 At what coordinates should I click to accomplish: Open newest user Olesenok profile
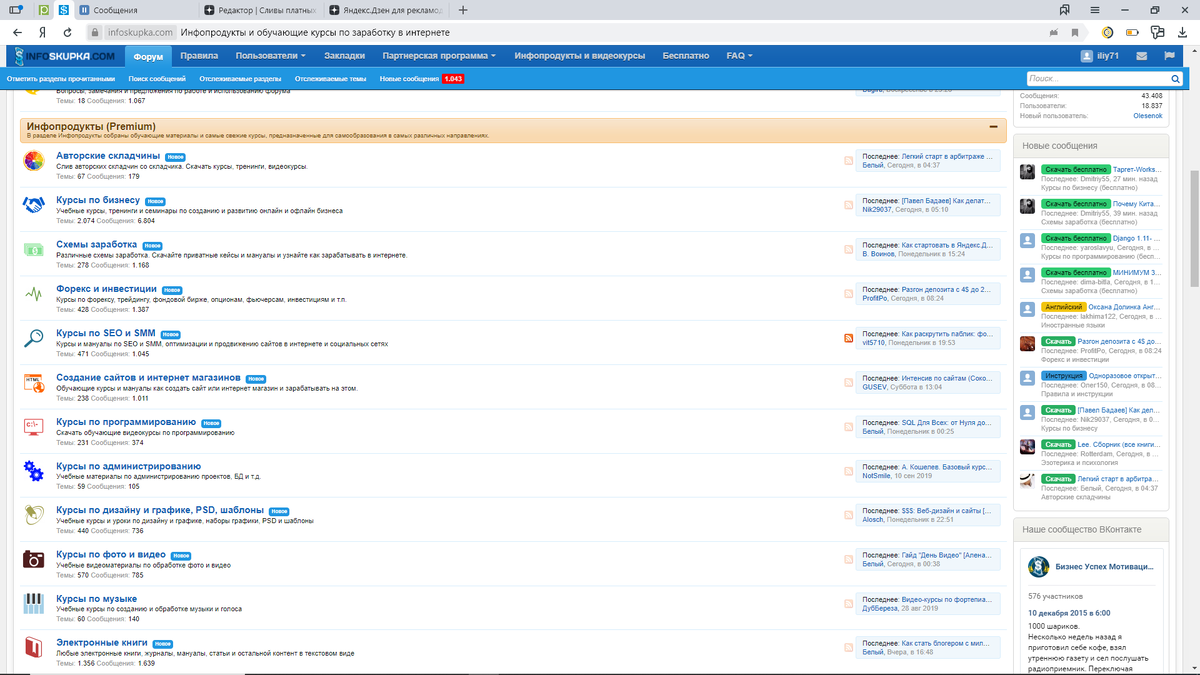[x=1147, y=116]
